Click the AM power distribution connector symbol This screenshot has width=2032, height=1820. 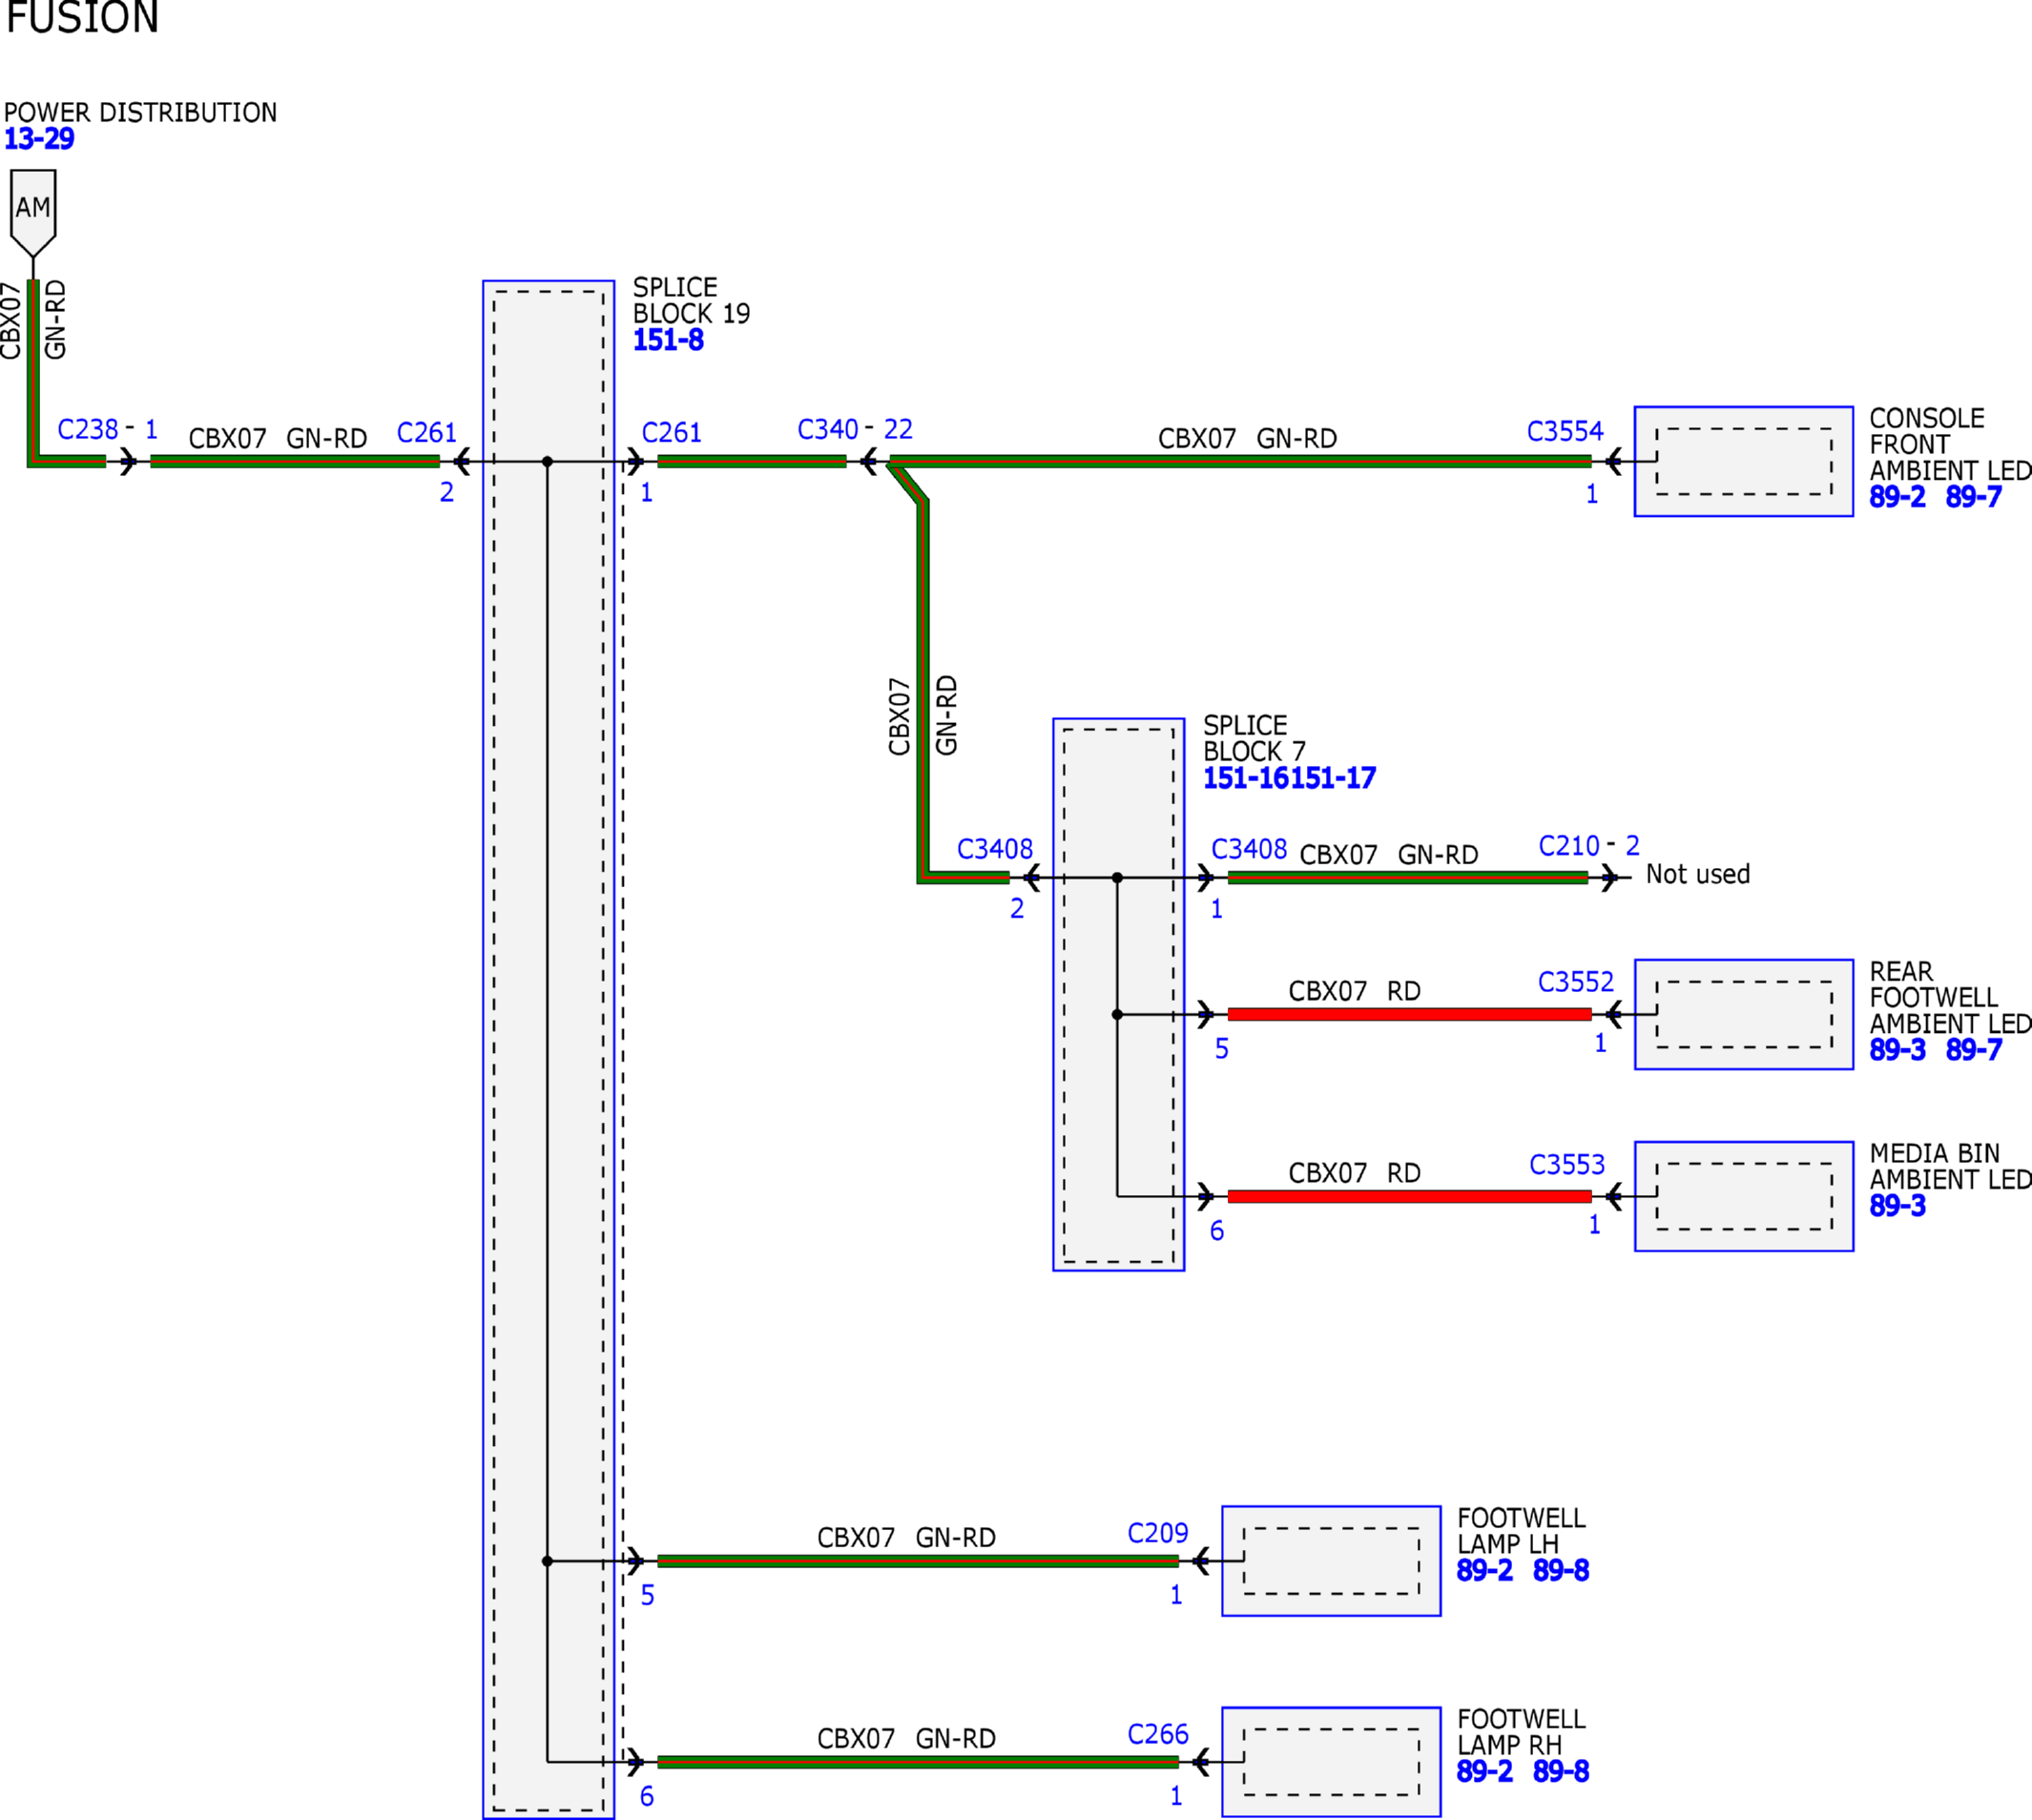pyautogui.click(x=33, y=213)
